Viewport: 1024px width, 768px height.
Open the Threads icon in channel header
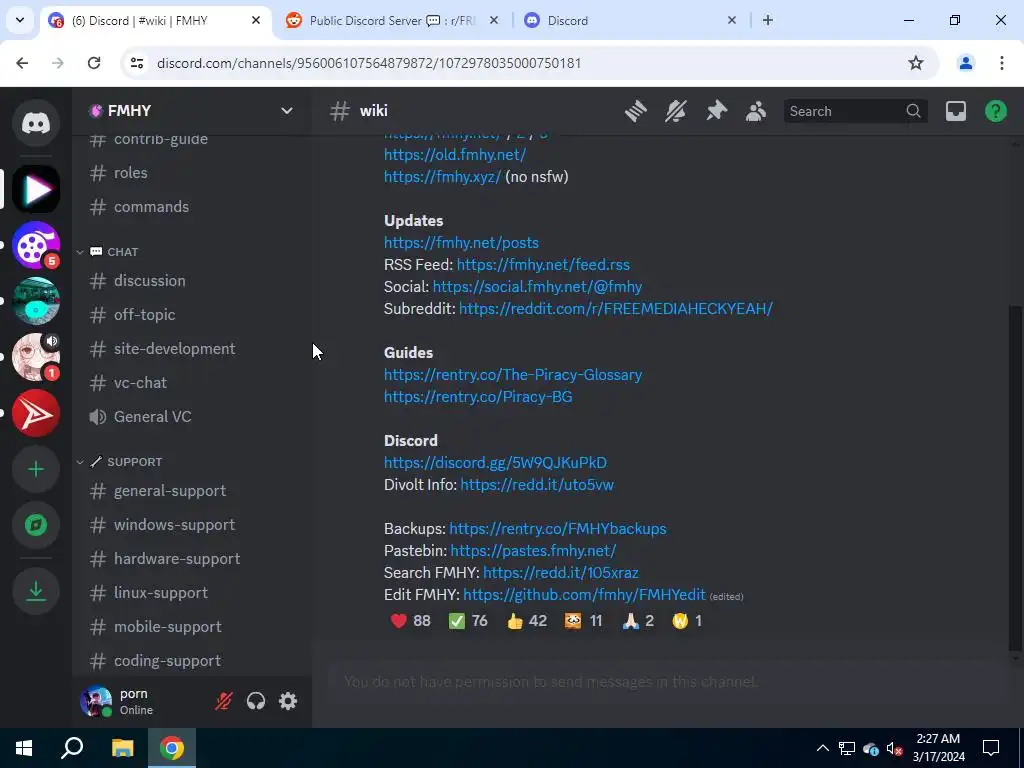pos(635,111)
